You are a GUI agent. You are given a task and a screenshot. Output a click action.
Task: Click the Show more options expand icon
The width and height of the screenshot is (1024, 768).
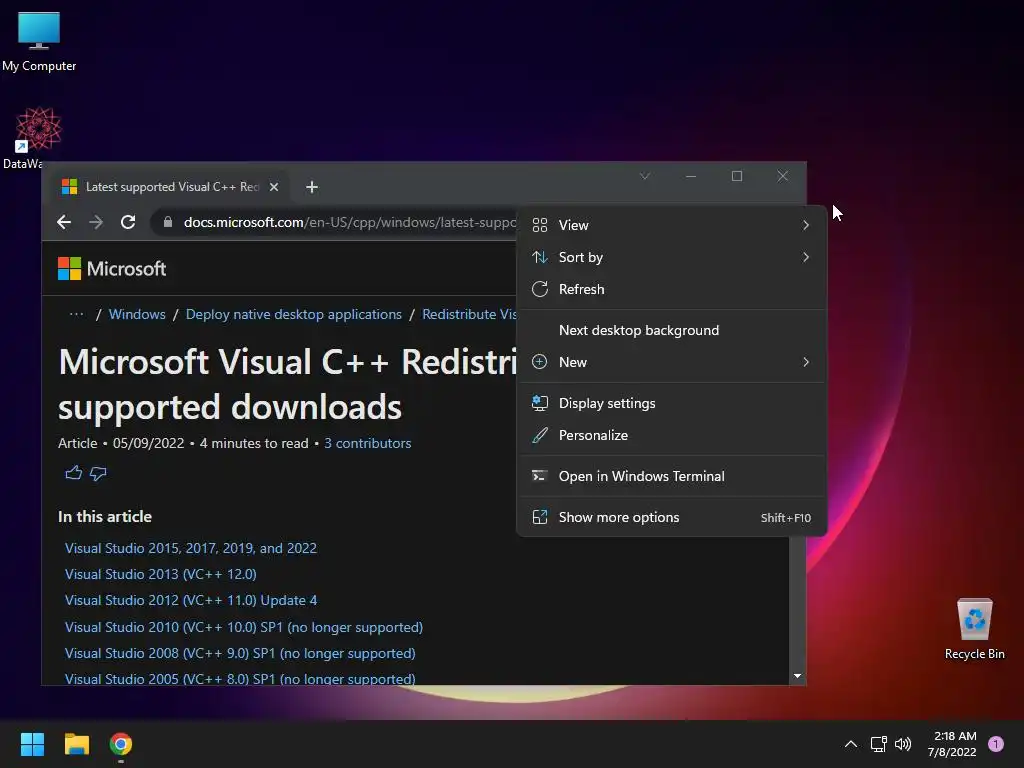pyautogui.click(x=539, y=517)
